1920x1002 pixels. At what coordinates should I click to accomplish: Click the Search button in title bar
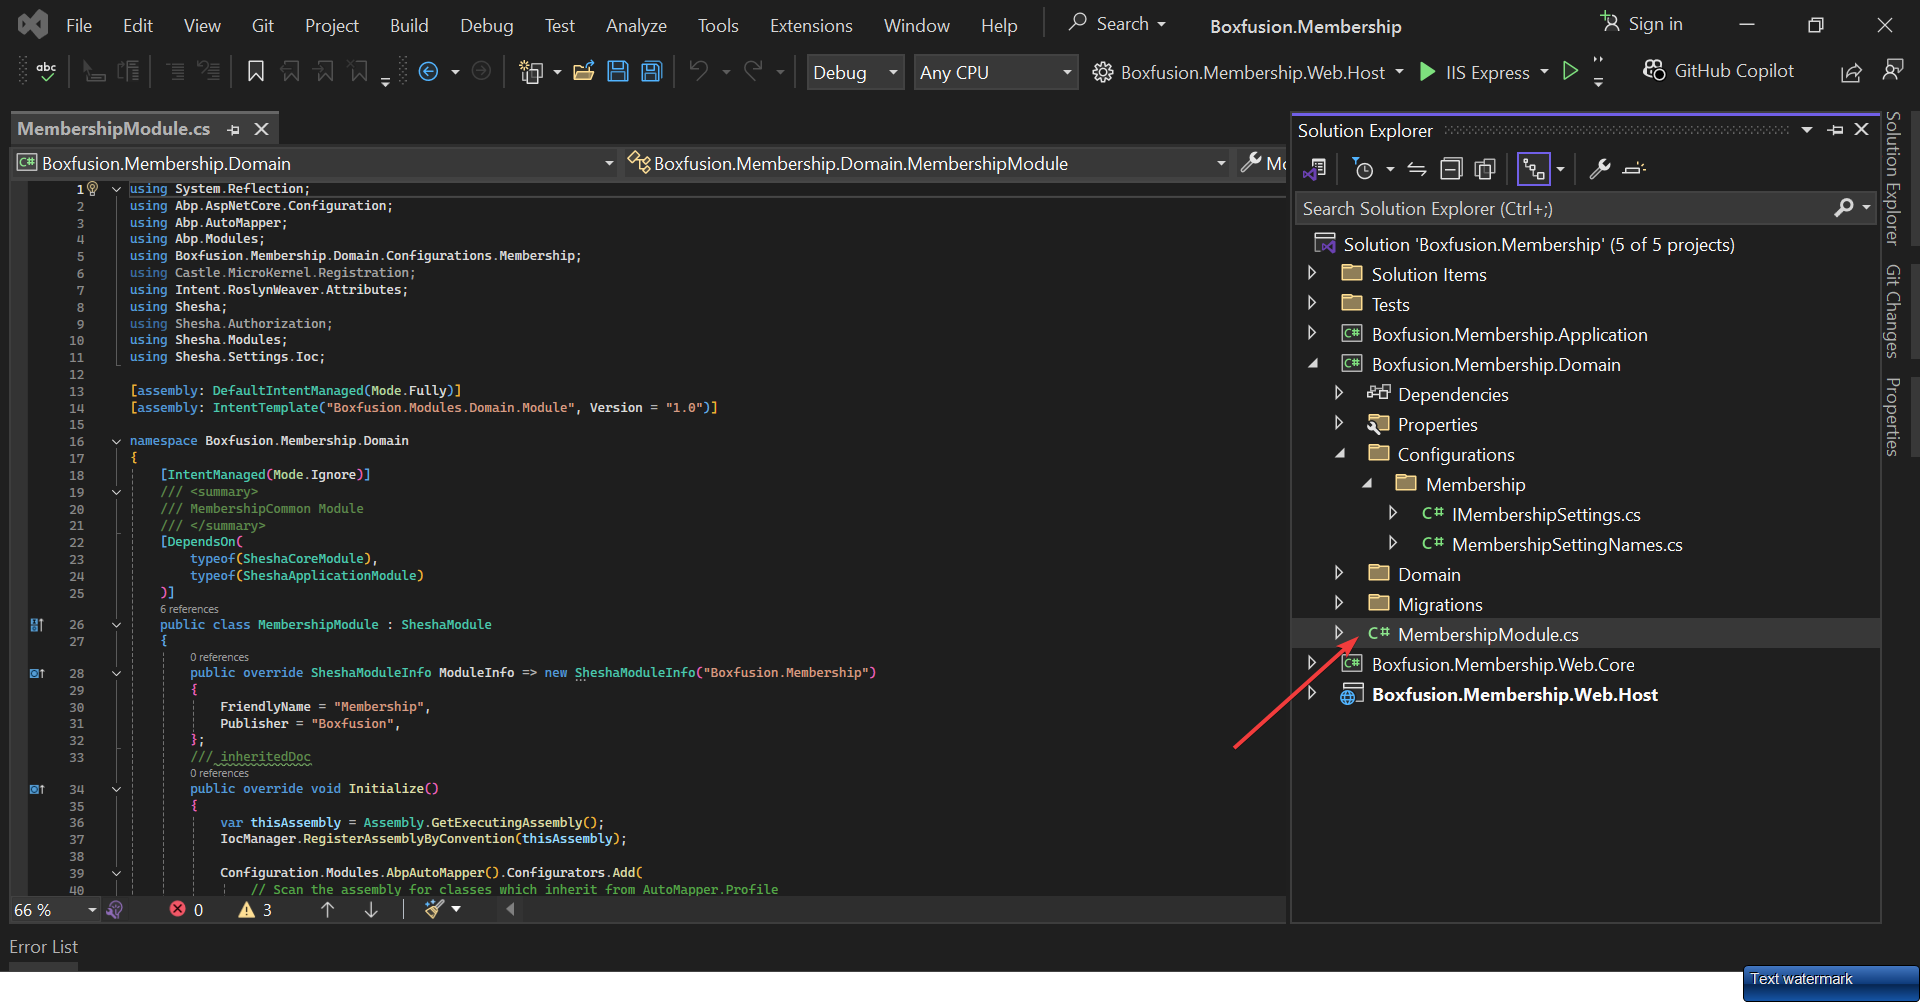1116,24
